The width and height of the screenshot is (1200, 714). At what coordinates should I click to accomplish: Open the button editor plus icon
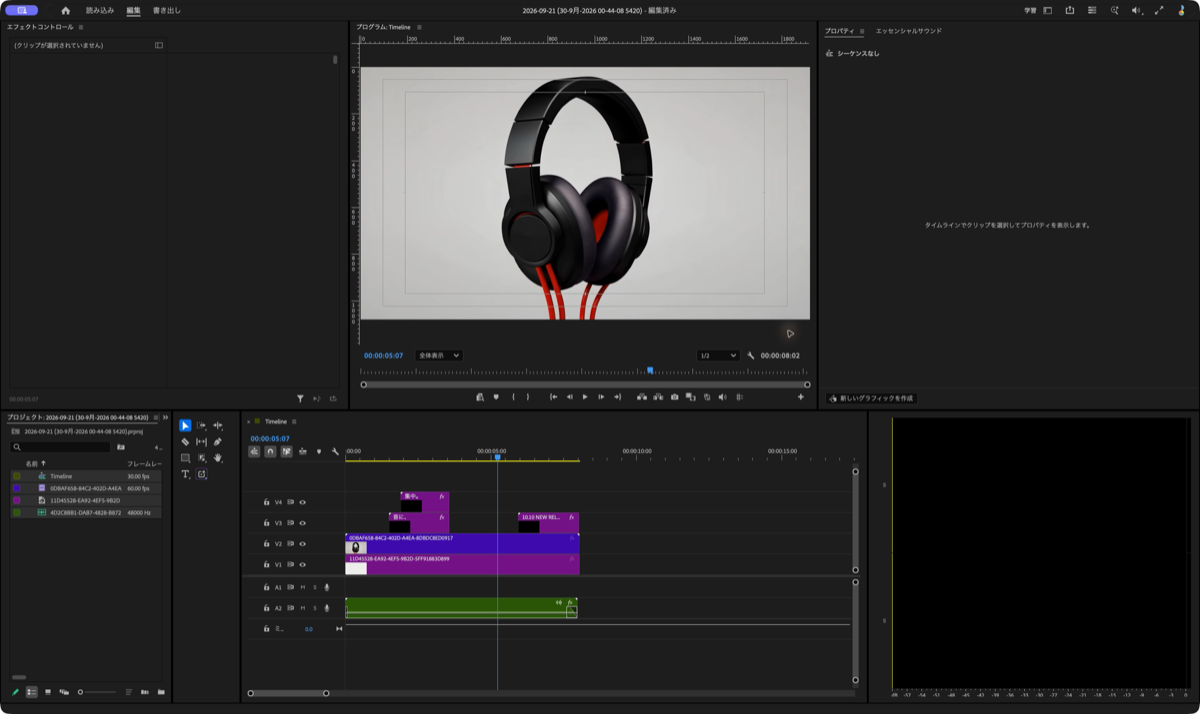pyautogui.click(x=800, y=397)
